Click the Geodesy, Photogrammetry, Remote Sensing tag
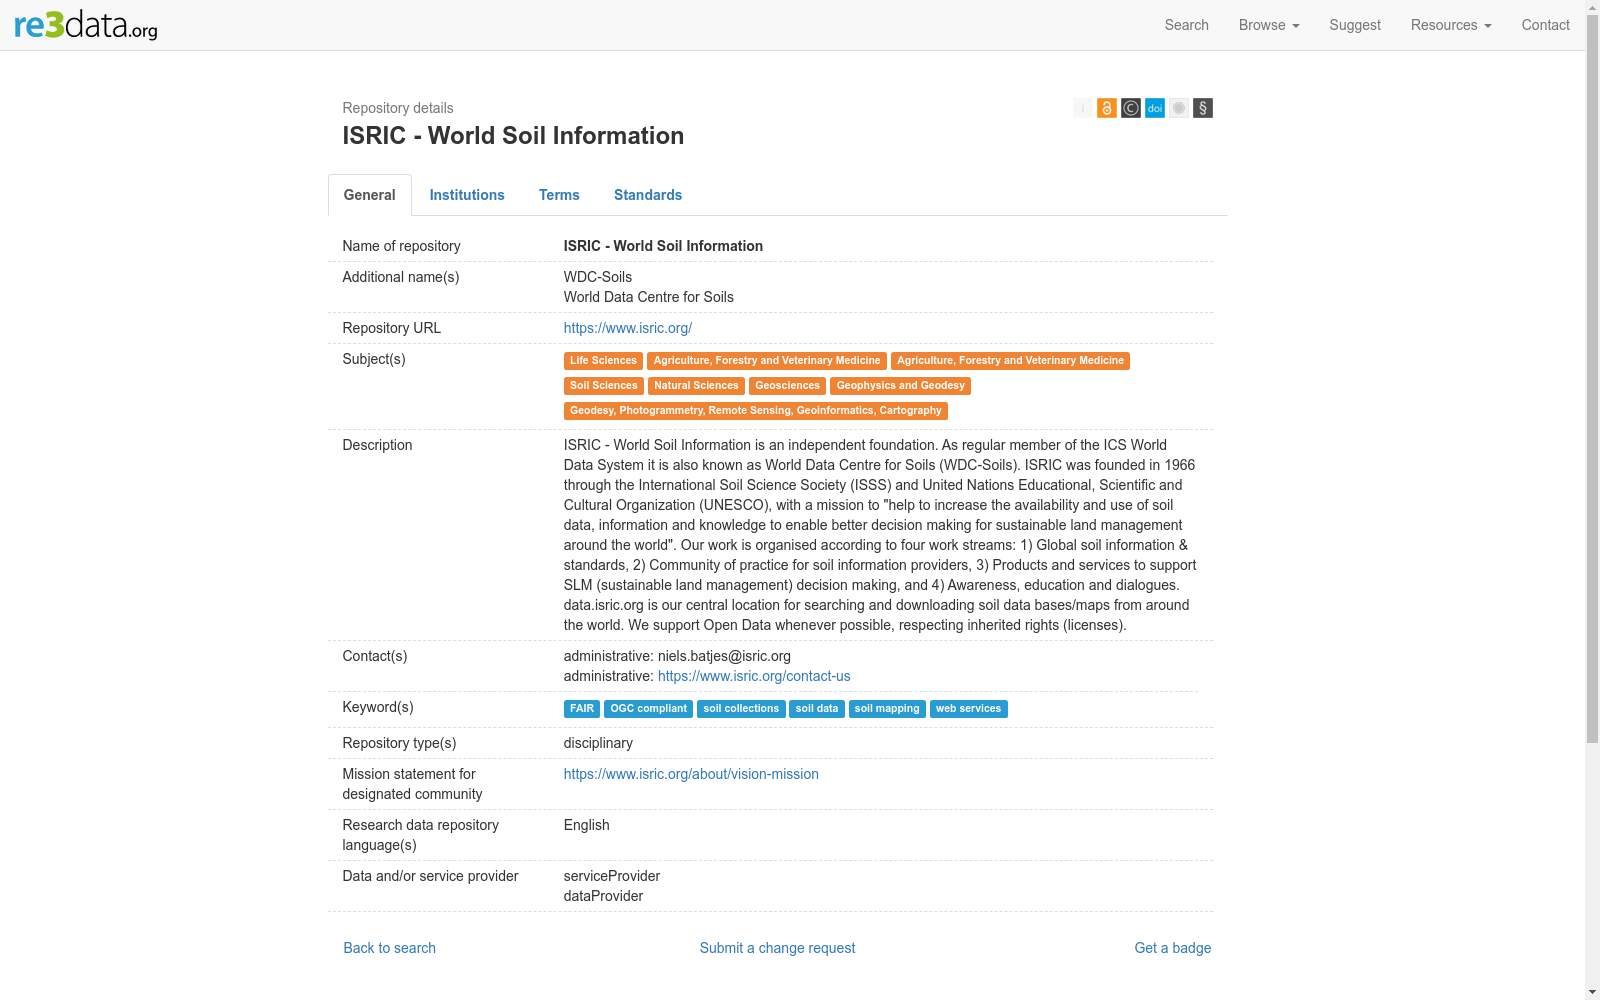Screen dimensions: 1600x1000 (756, 411)
